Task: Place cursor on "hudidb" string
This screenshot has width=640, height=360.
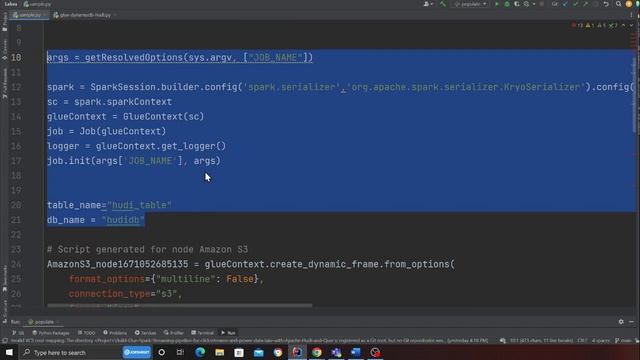Action: click(123, 220)
